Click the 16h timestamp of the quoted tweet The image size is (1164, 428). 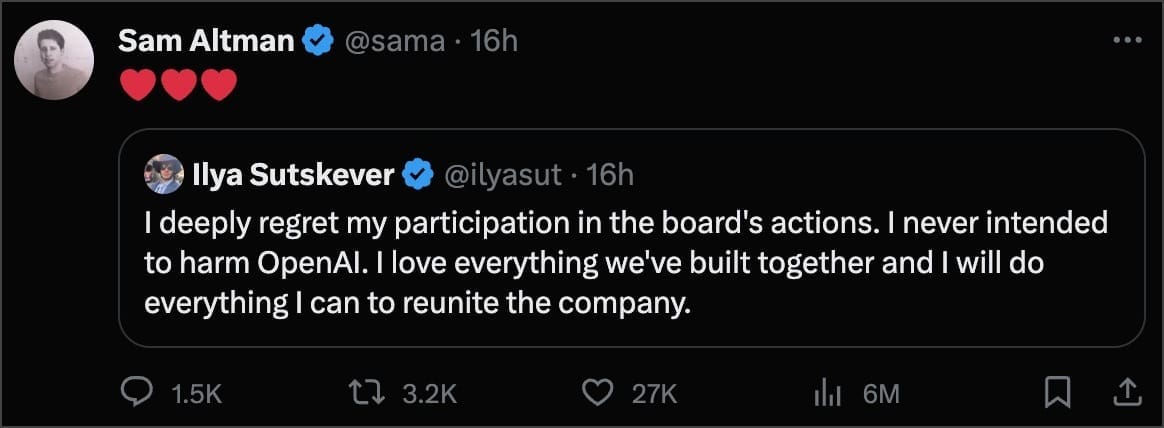[x=610, y=176]
